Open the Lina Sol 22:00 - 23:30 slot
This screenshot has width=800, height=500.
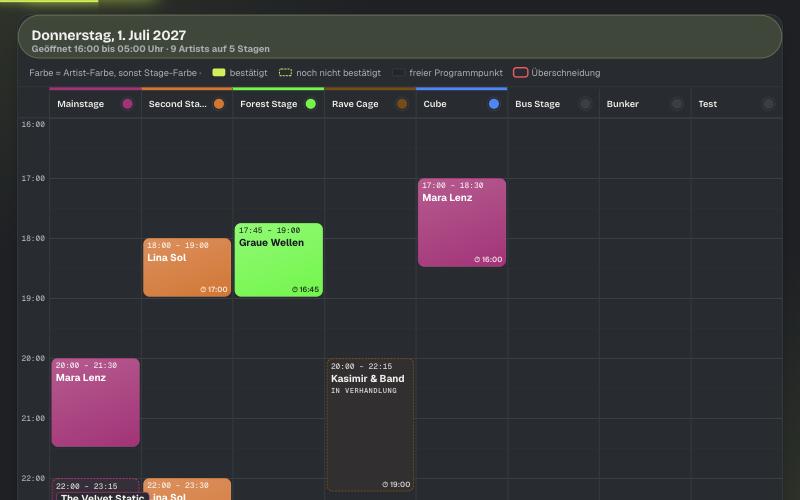point(187,489)
